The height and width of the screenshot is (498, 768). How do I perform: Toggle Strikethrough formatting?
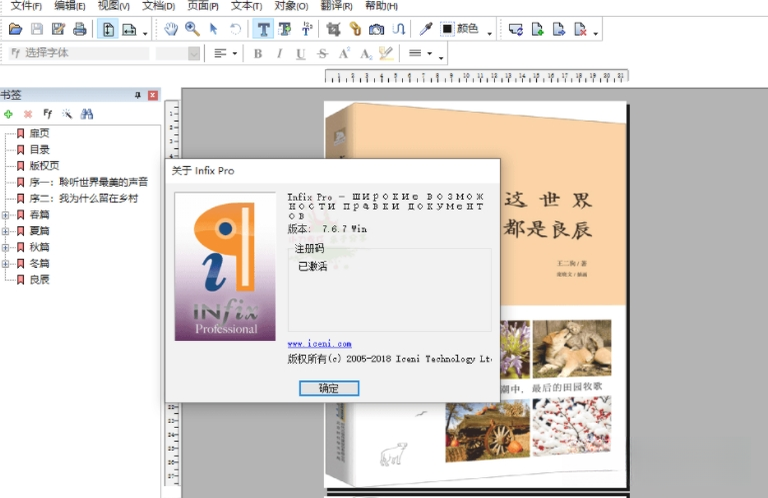322,53
